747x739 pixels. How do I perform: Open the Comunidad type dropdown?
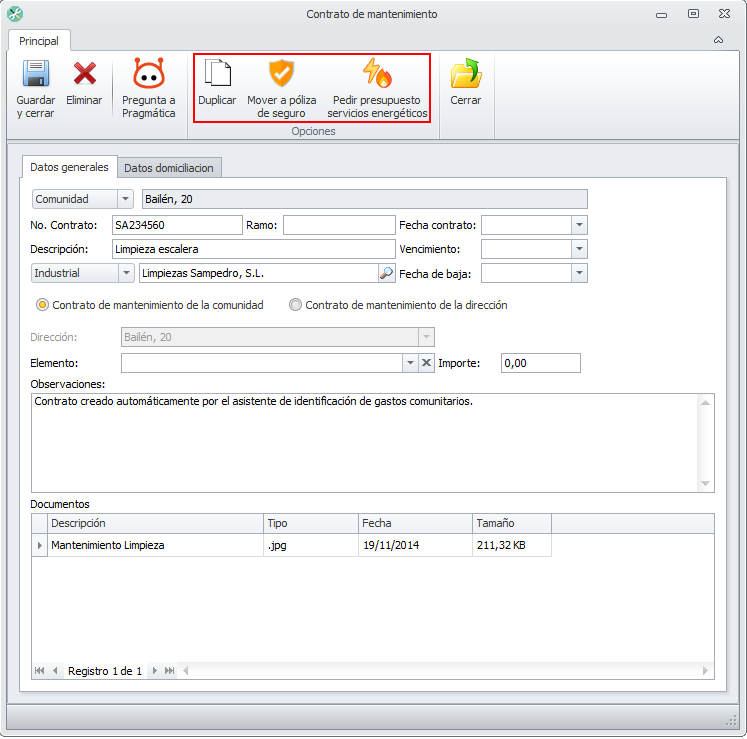(125, 199)
